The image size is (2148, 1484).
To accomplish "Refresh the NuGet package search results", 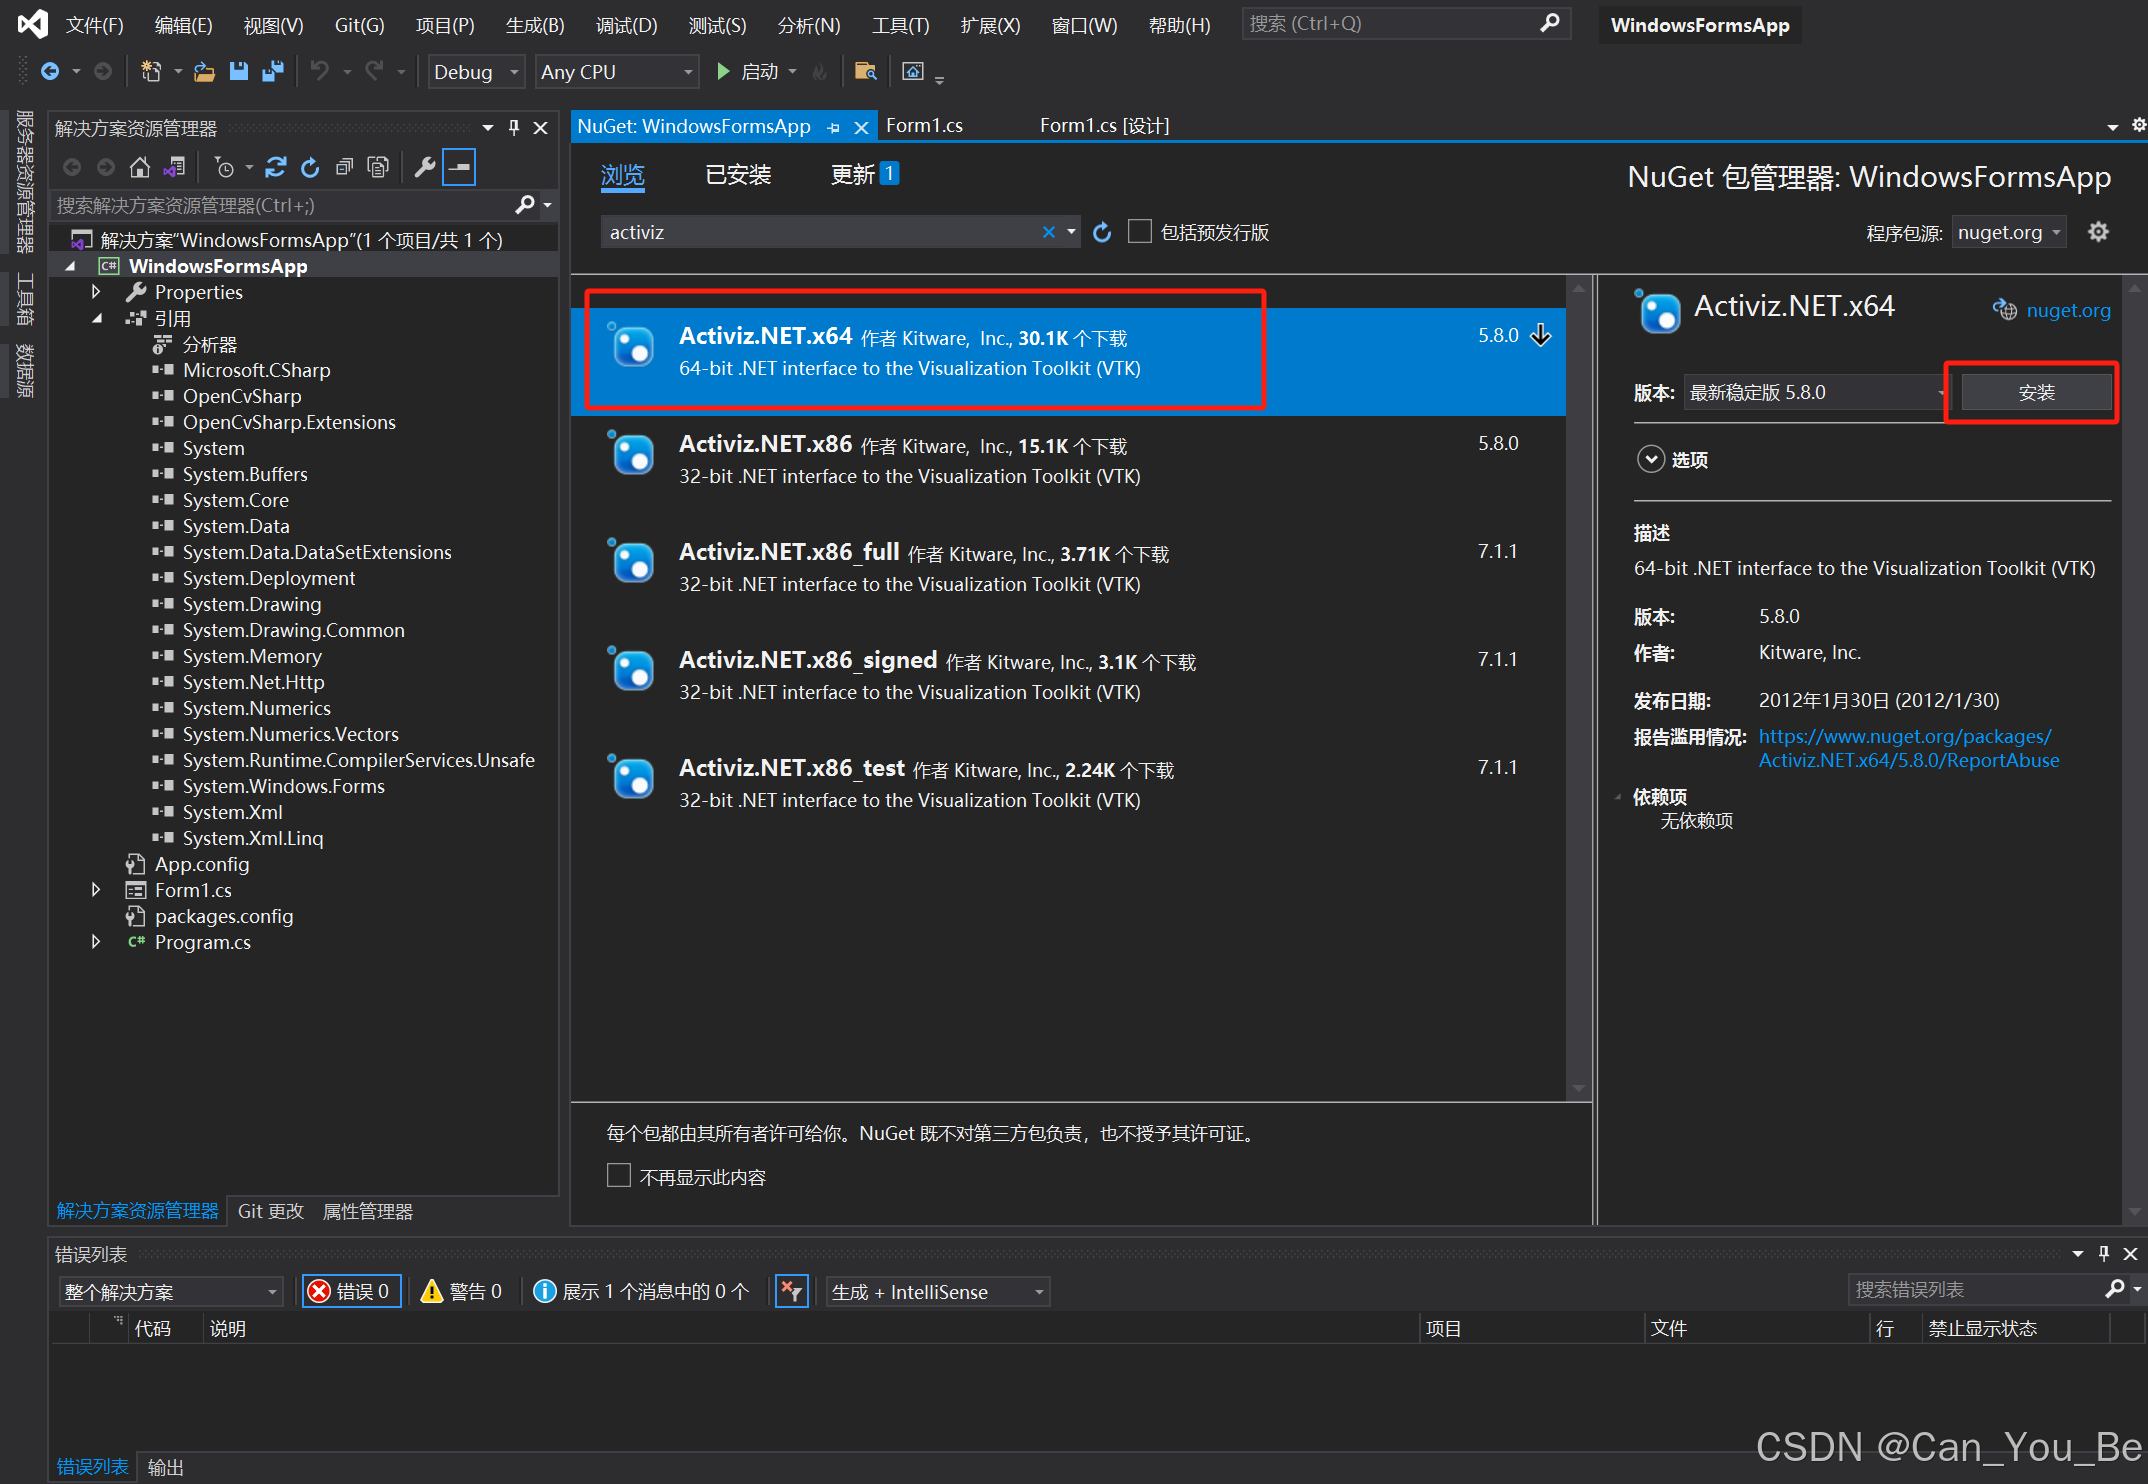I will 1102,232.
